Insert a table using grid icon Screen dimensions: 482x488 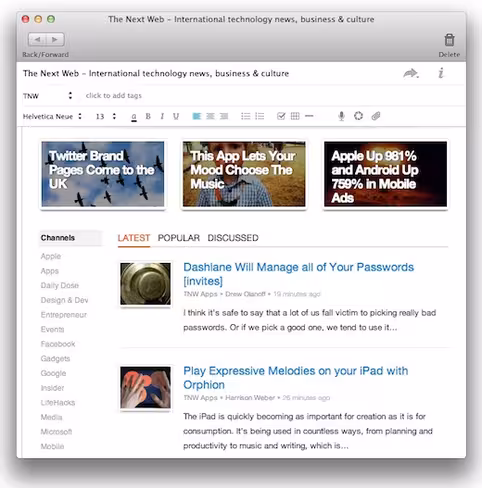[295, 116]
